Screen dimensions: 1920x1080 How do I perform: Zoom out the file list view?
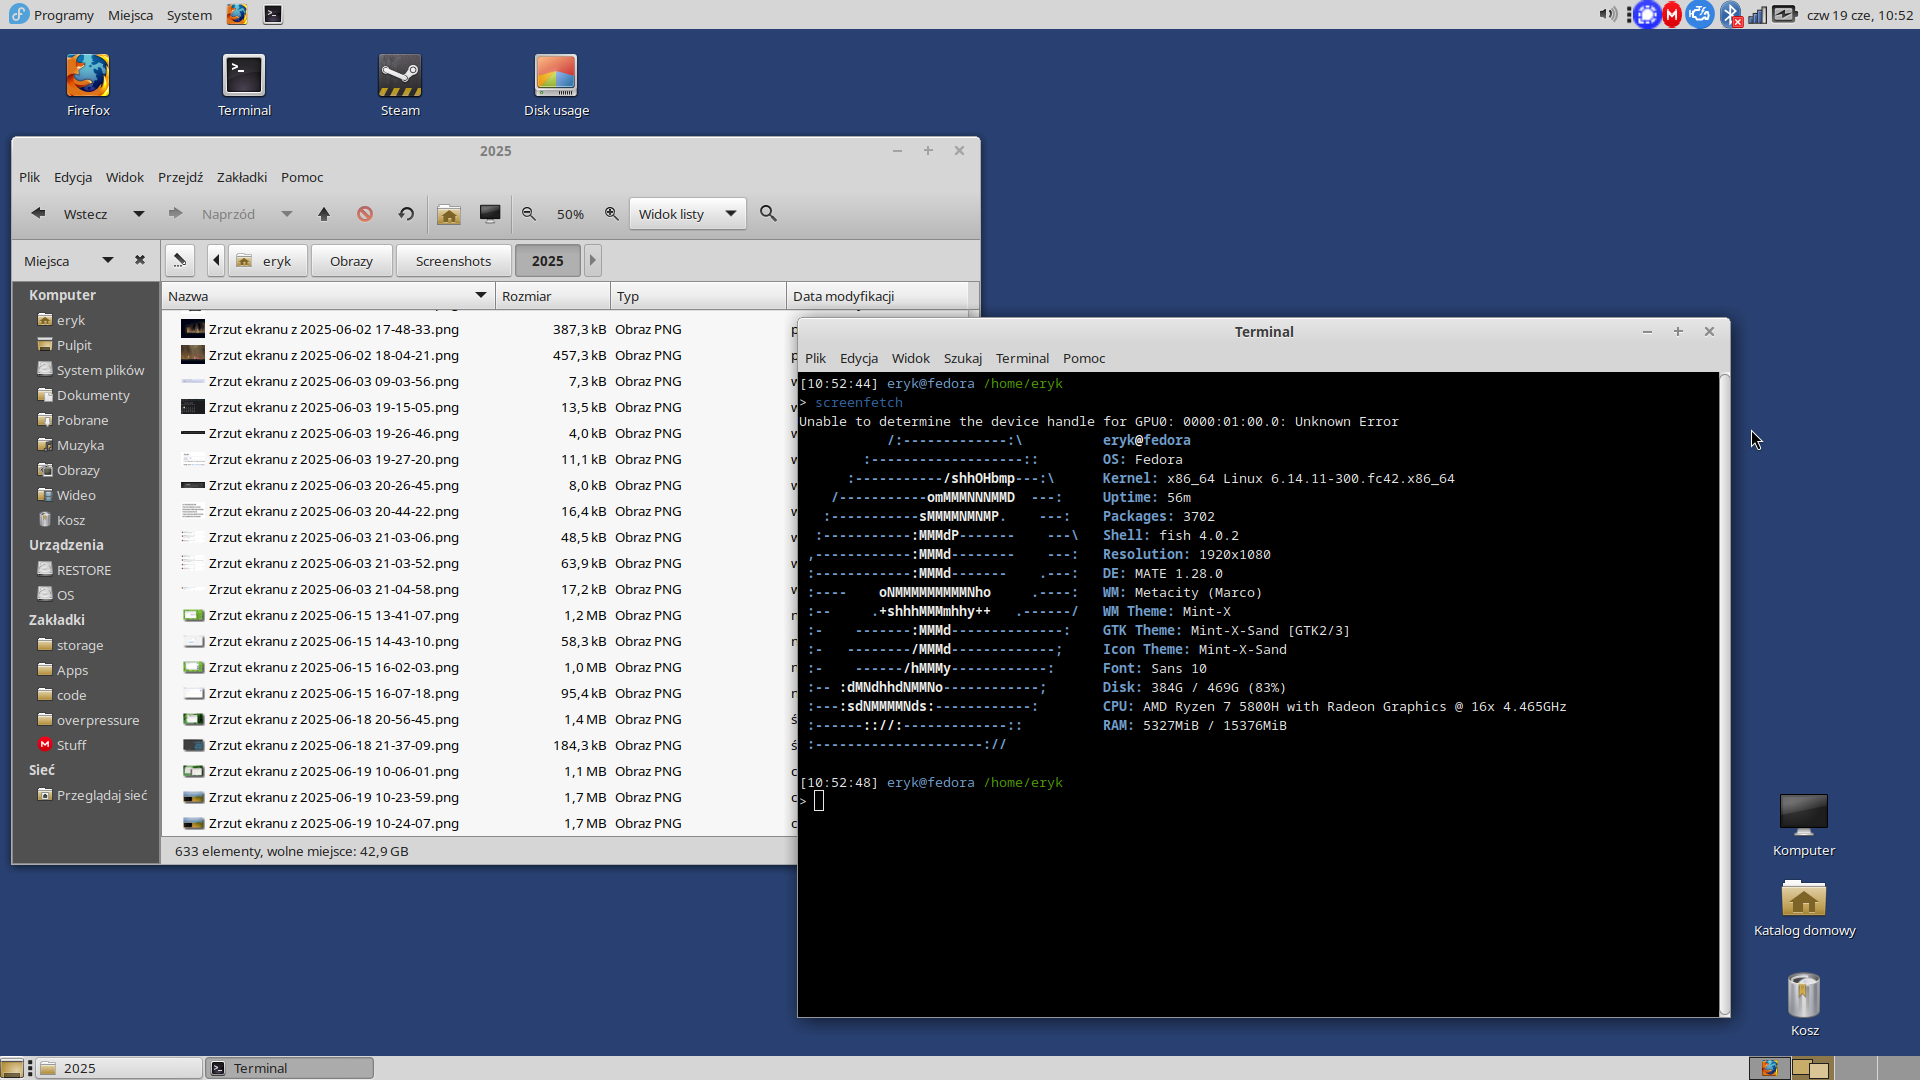(x=529, y=214)
